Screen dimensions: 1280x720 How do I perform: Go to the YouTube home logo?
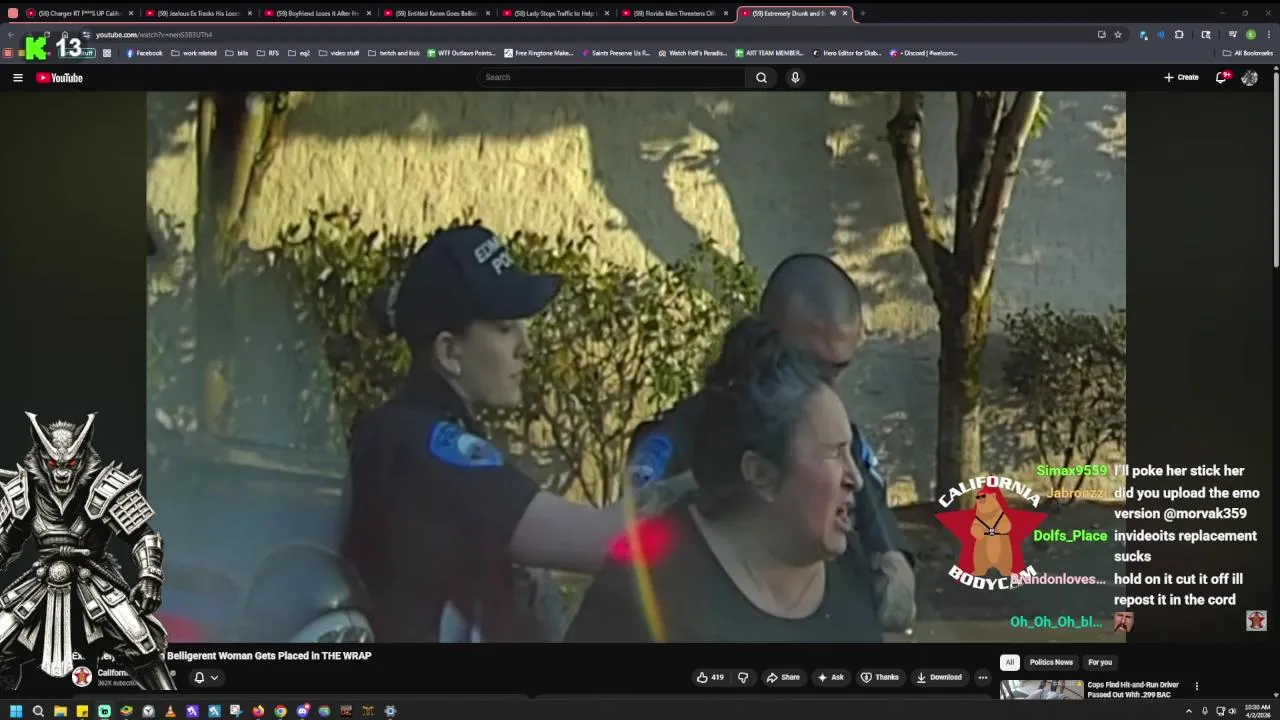tap(60, 77)
